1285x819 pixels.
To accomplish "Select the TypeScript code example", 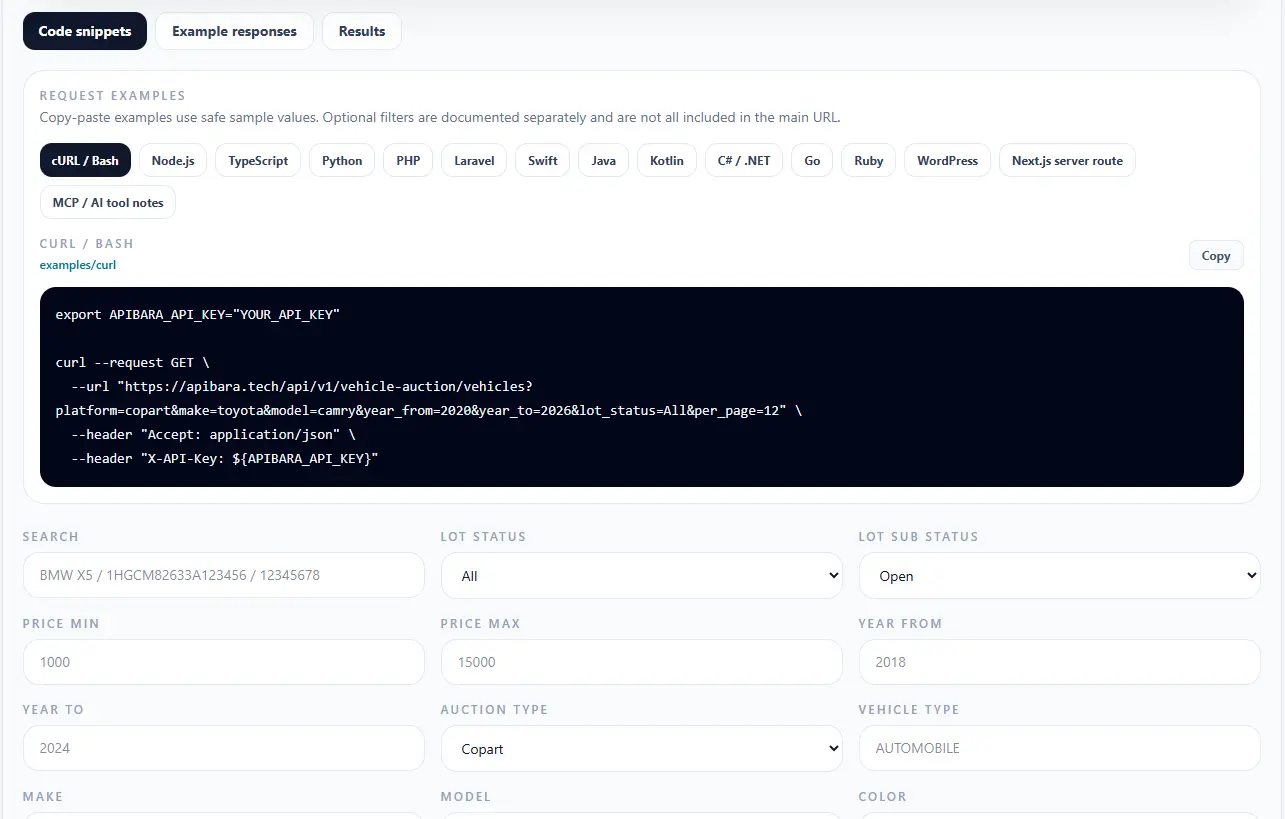I will [258, 160].
